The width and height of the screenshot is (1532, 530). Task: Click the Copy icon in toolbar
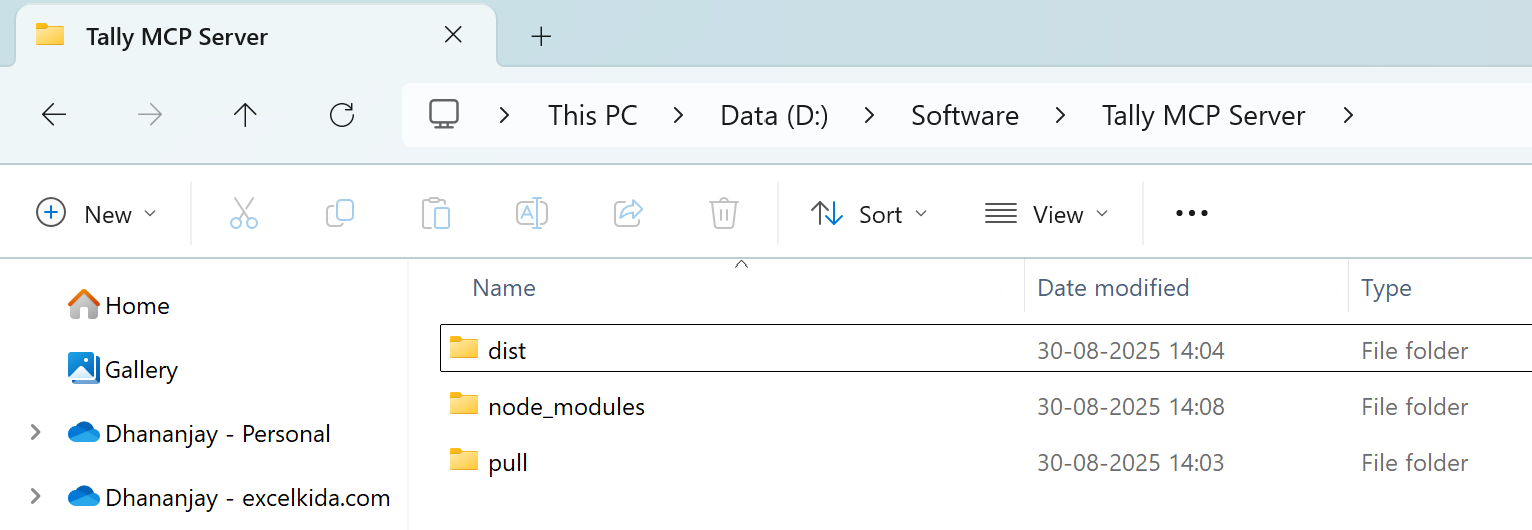point(340,213)
